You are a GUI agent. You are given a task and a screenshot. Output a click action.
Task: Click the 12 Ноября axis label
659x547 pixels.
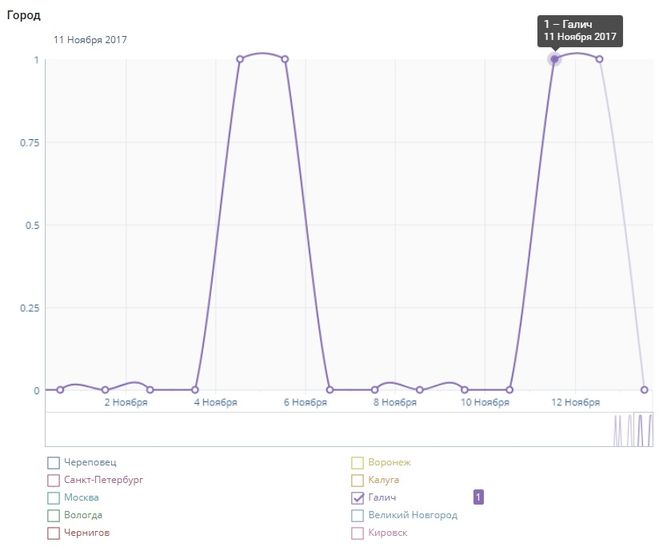pyautogui.click(x=575, y=402)
